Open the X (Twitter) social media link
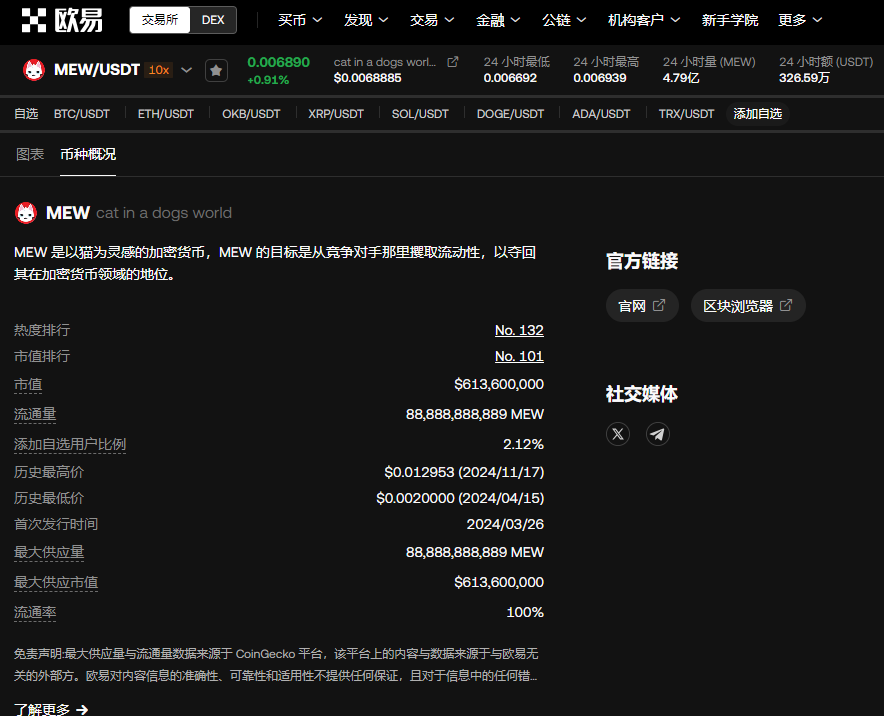Viewport: 884px width, 716px height. [x=618, y=433]
